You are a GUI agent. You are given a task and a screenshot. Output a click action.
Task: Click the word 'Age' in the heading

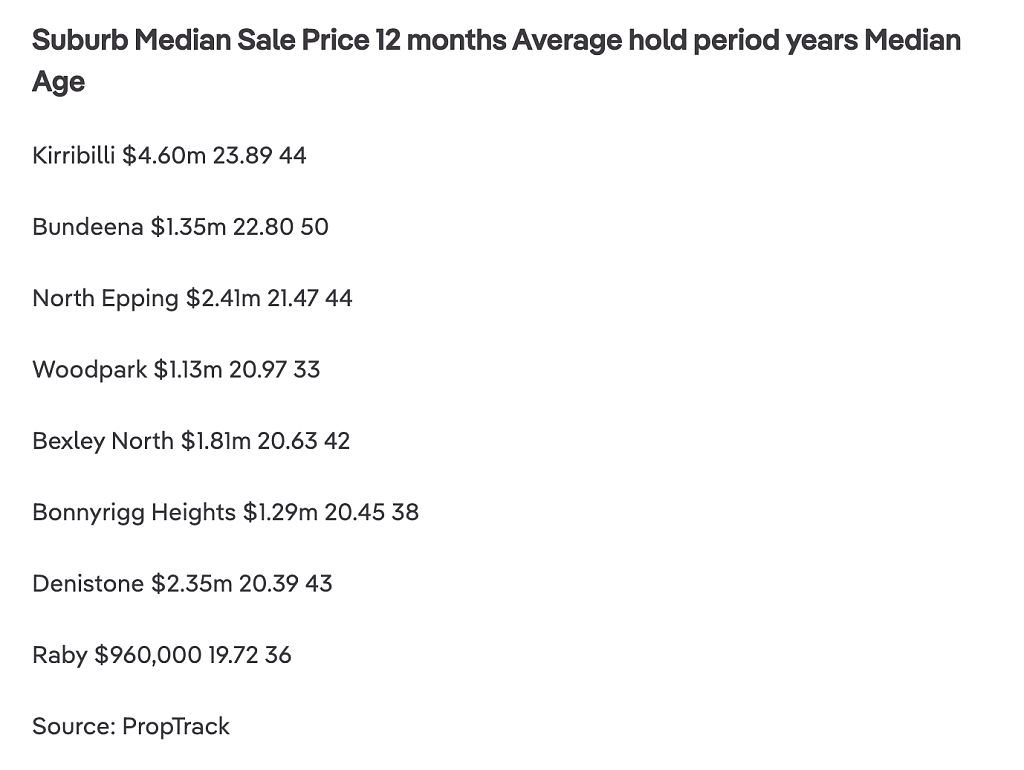(x=59, y=83)
